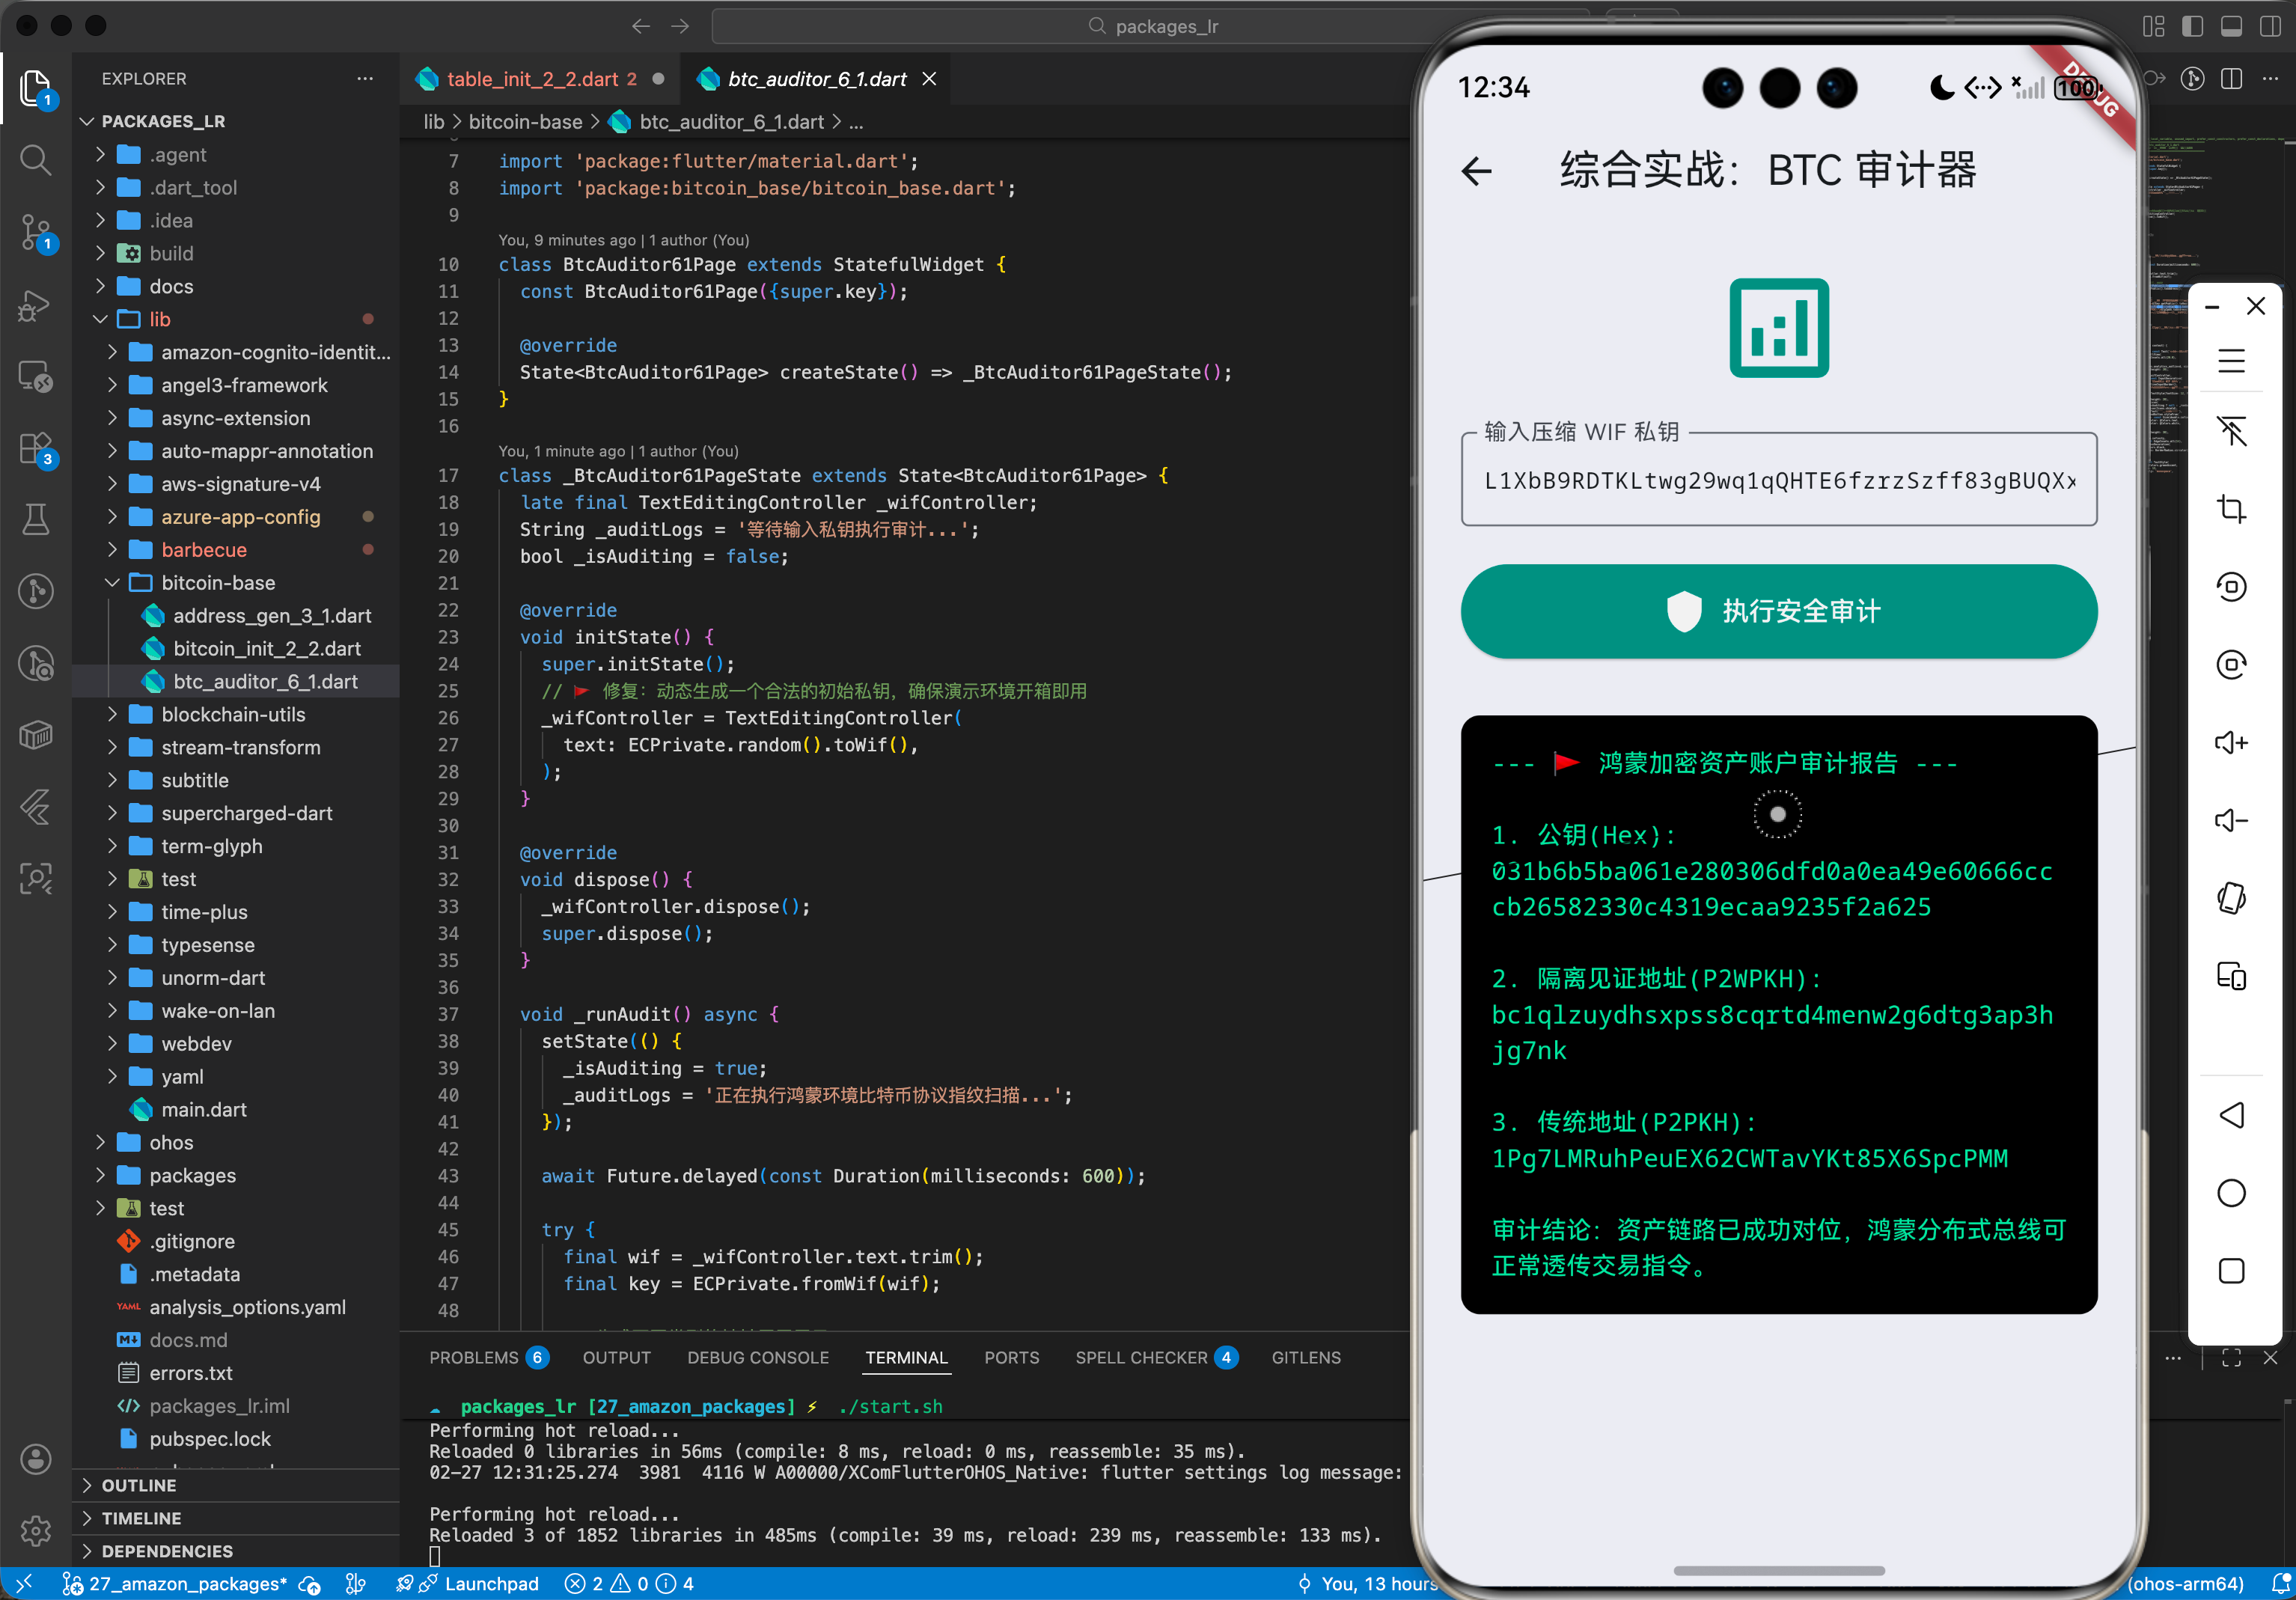This screenshot has height=1600, width=2296.
Task: Open the Testing flask icon in sidebar
Action: 35,519
